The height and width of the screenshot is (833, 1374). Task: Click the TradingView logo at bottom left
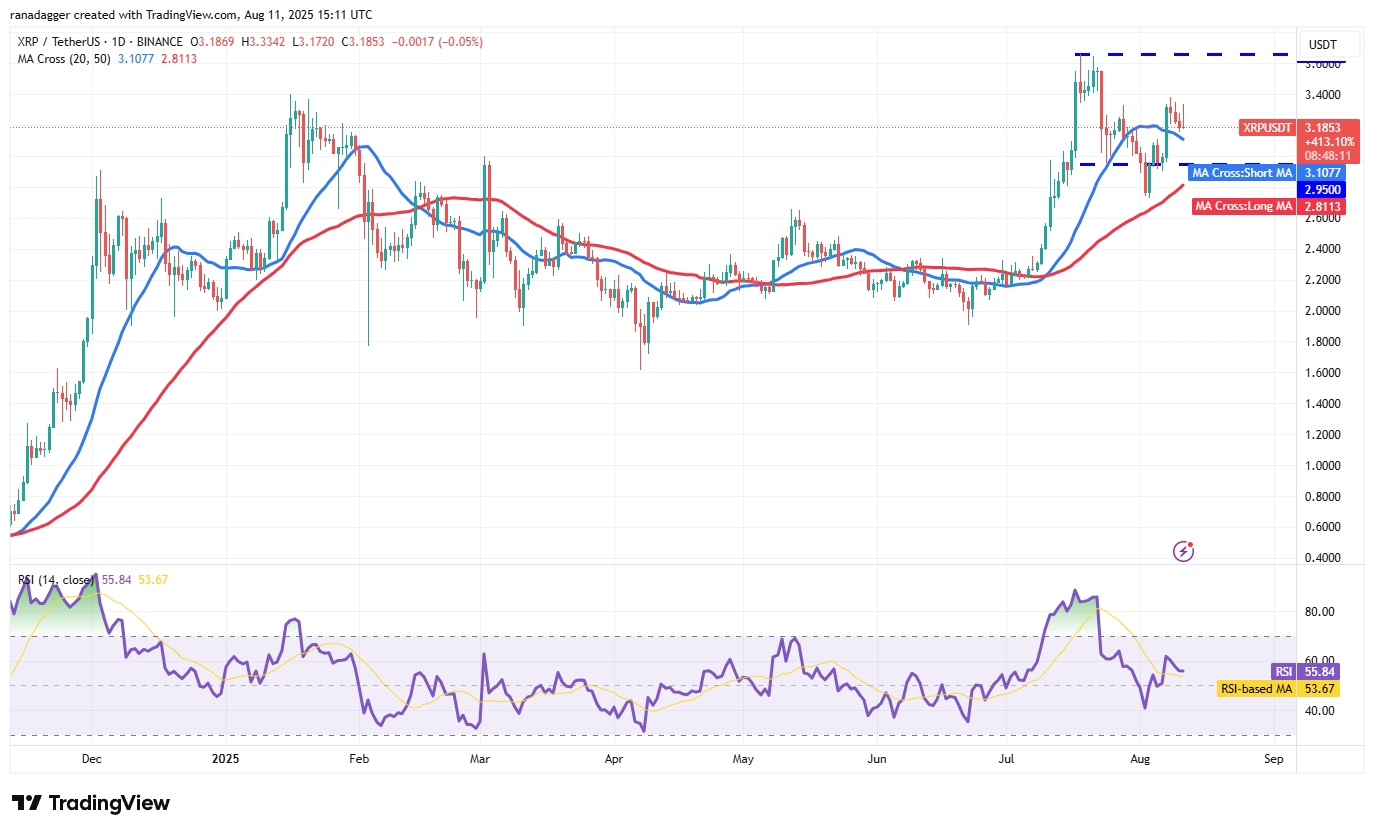coord(91,803)
